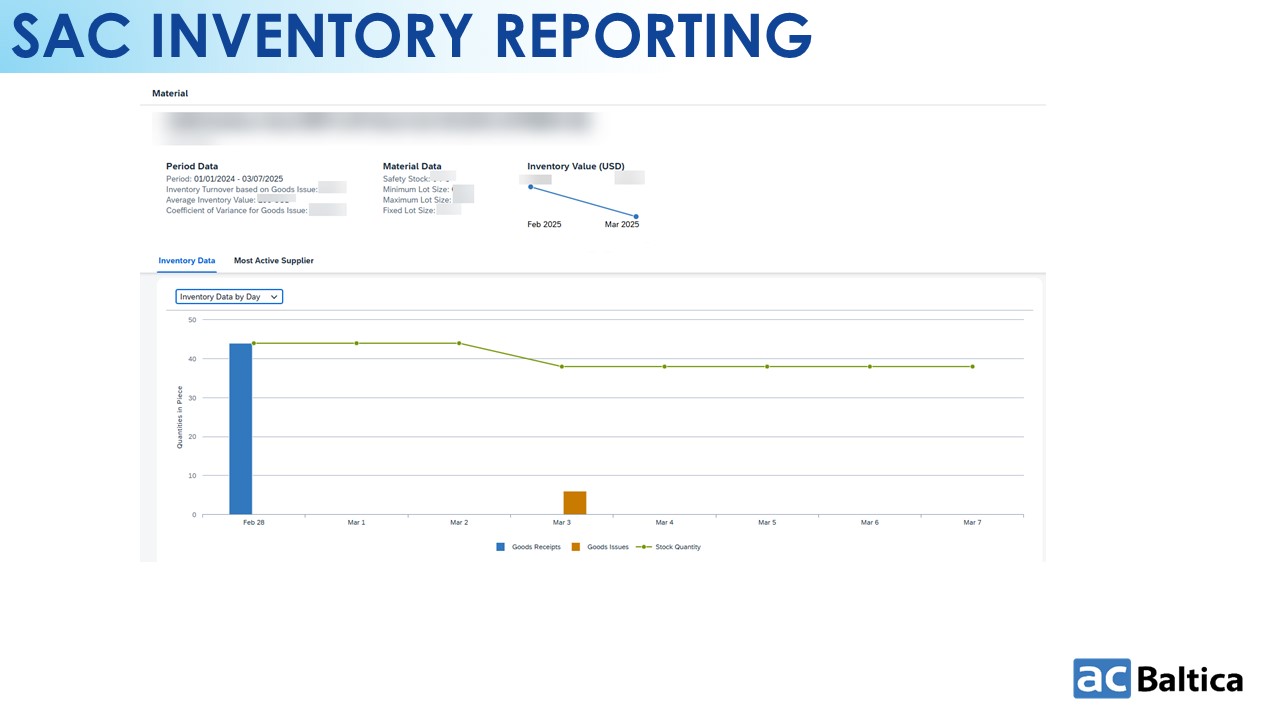Open the Inventory Data by Day dropdown
The width and height of the screenshot is (1280, 720).
[x=229, y=297]
